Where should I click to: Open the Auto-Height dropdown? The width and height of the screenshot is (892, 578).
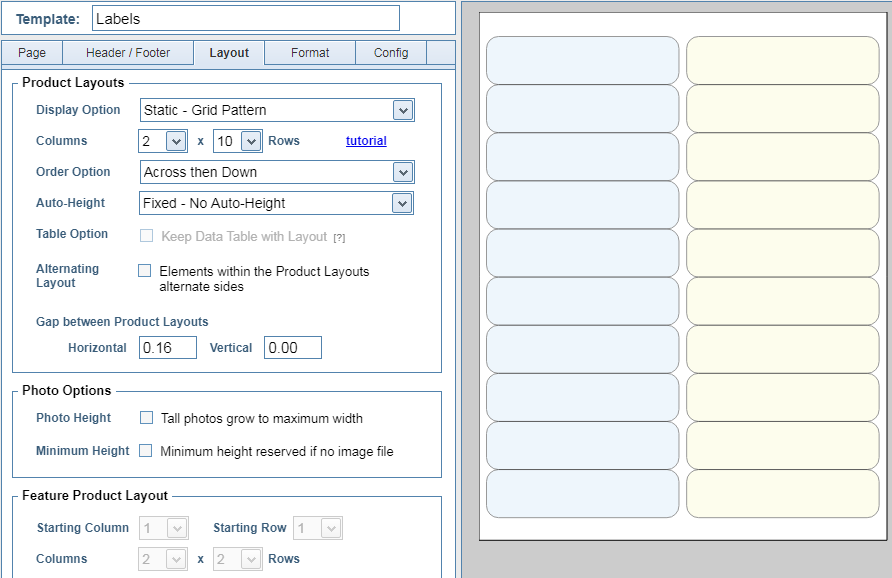(277, 203)
